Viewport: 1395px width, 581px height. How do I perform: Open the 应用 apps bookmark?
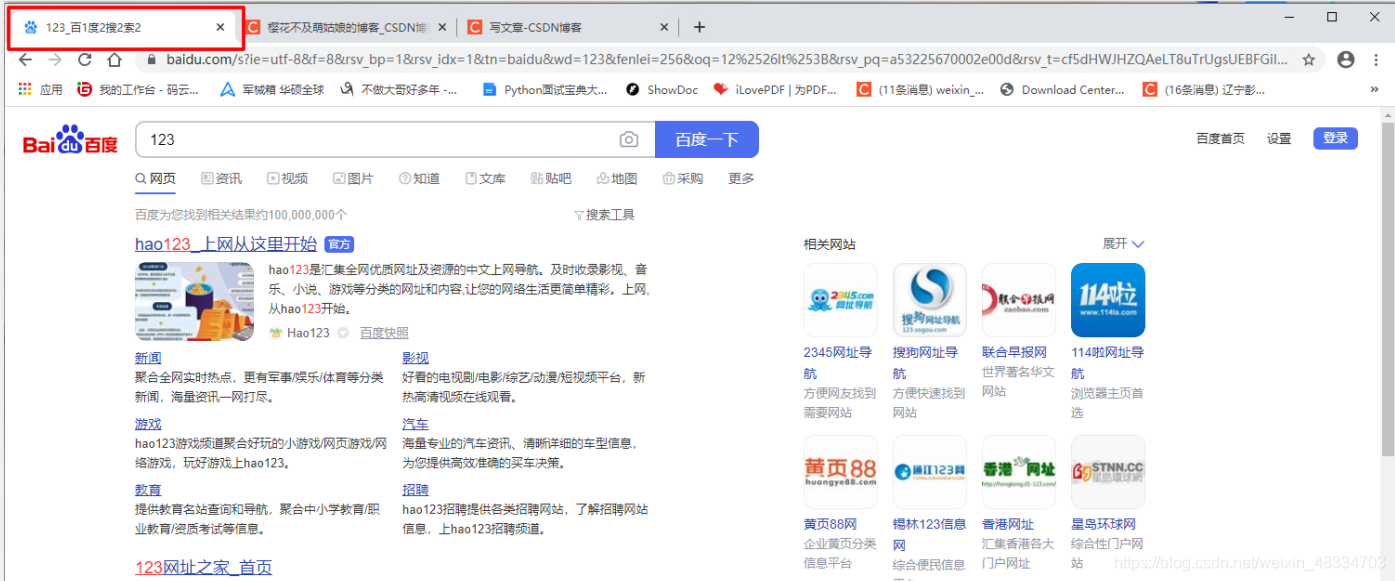click(x=41, y=90)
